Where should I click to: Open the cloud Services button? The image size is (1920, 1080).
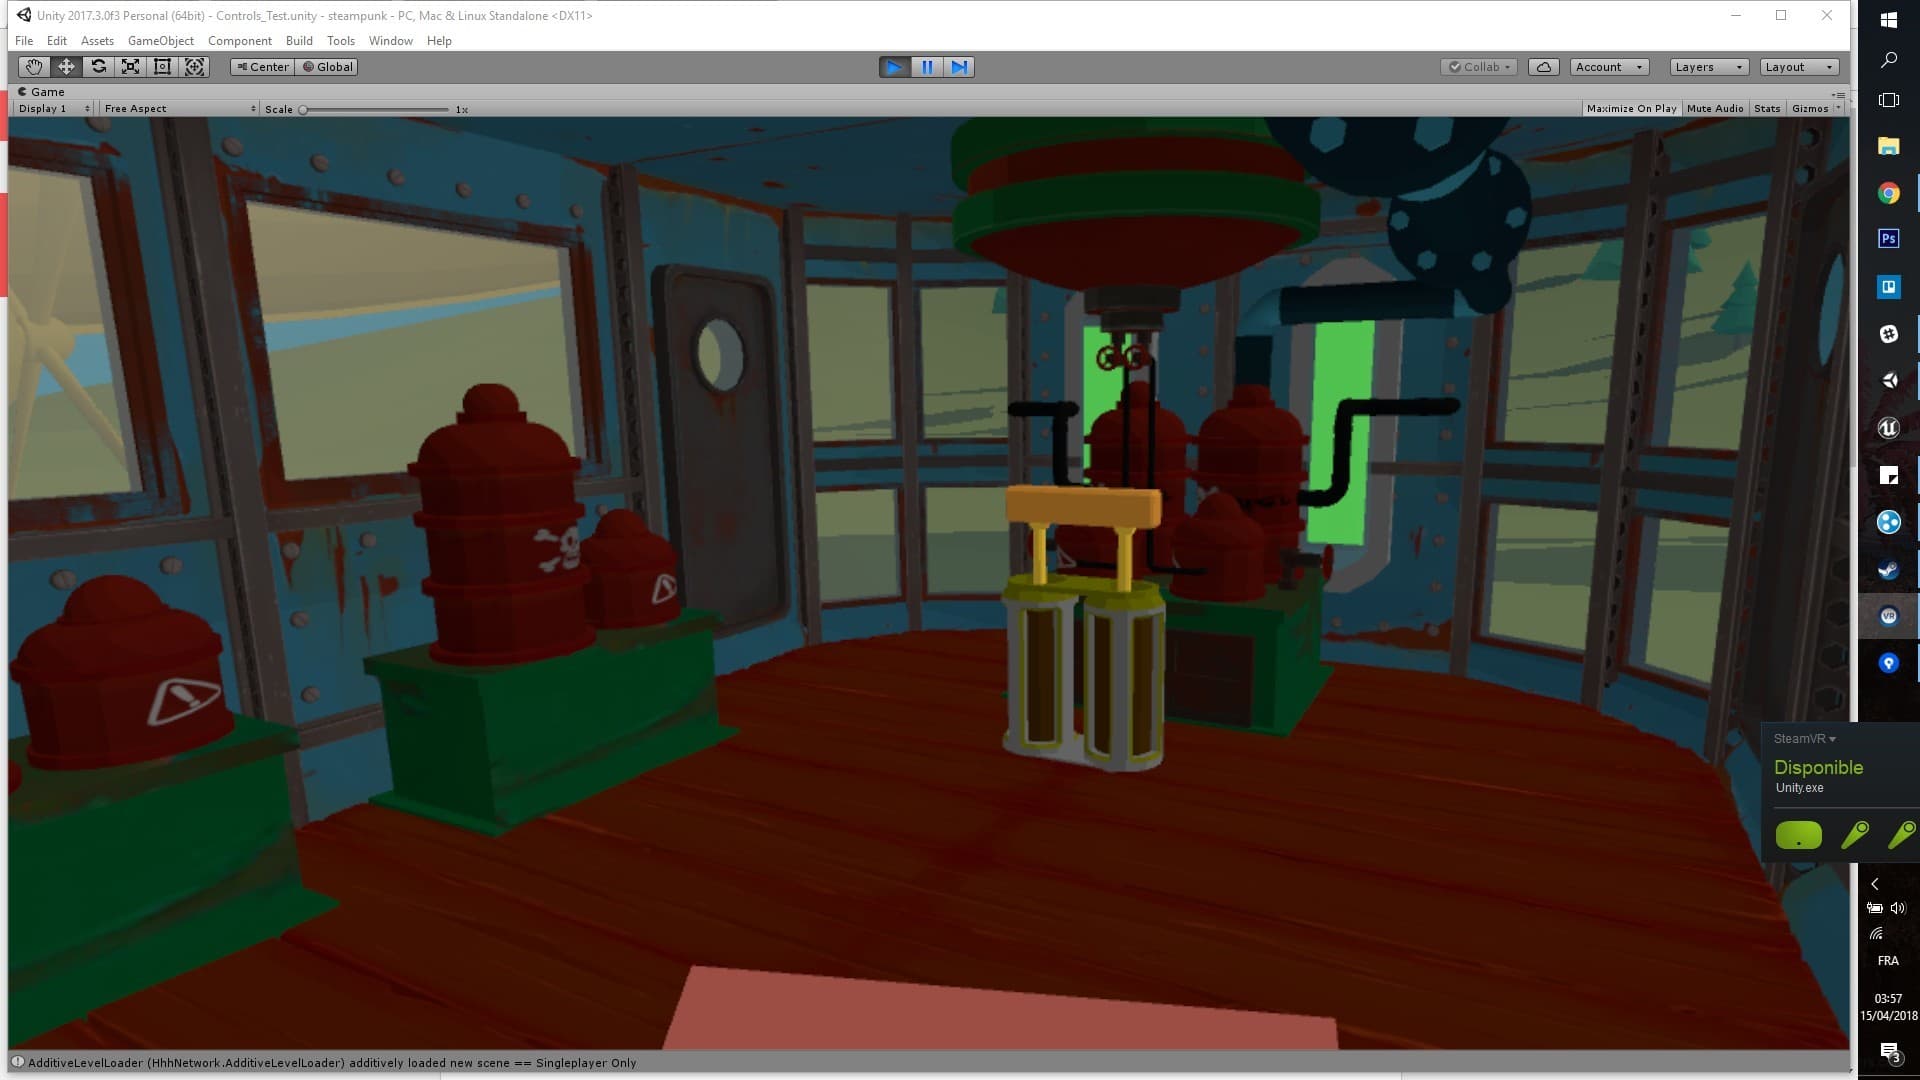pyautogui.click(x=1544, y=67)
